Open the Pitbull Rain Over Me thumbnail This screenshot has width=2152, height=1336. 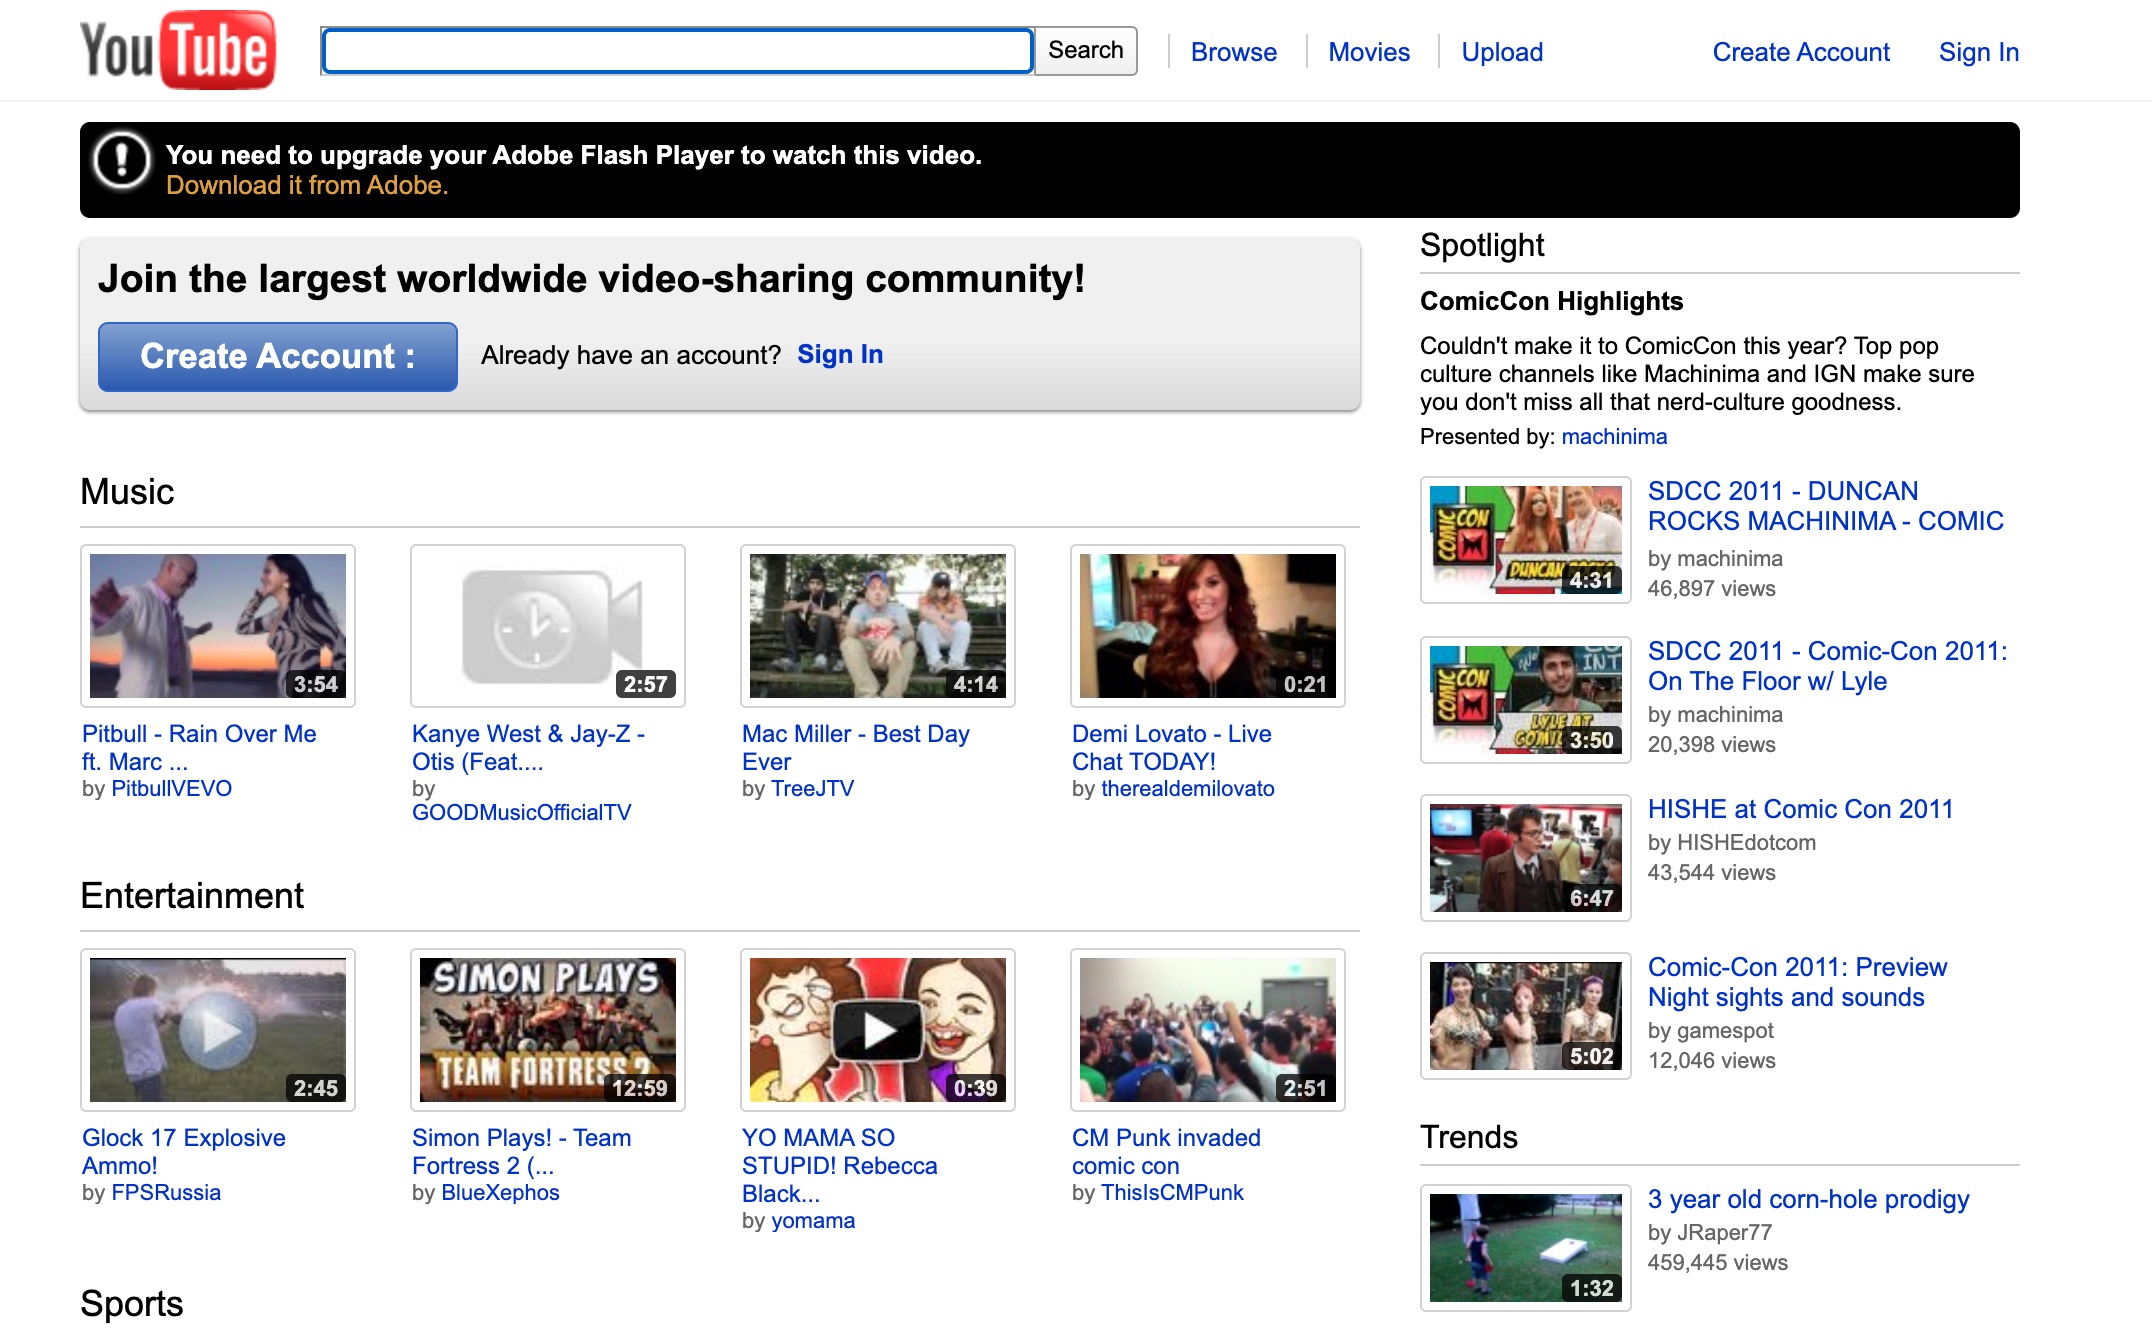coord(218,626)
